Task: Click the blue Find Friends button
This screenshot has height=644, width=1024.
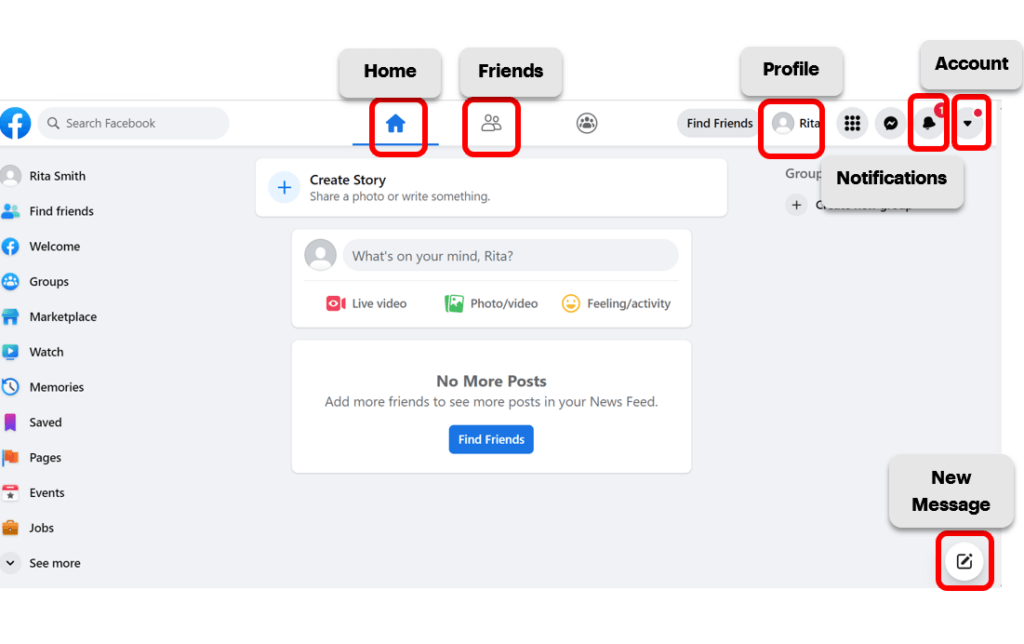Action: pyautogui.click(x=491, y=440)
